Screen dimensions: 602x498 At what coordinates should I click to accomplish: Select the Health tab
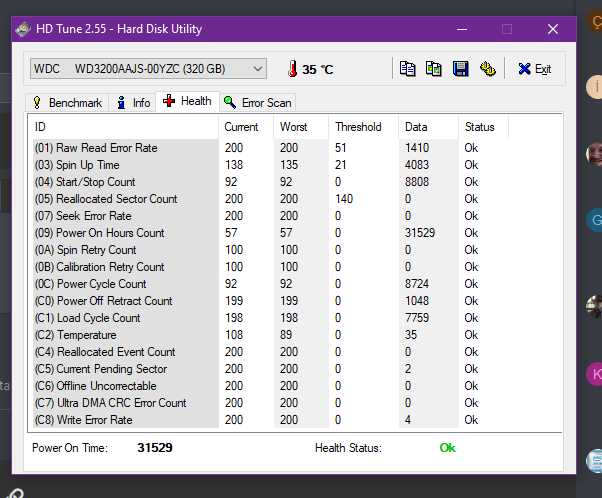[x=187, y=101]
